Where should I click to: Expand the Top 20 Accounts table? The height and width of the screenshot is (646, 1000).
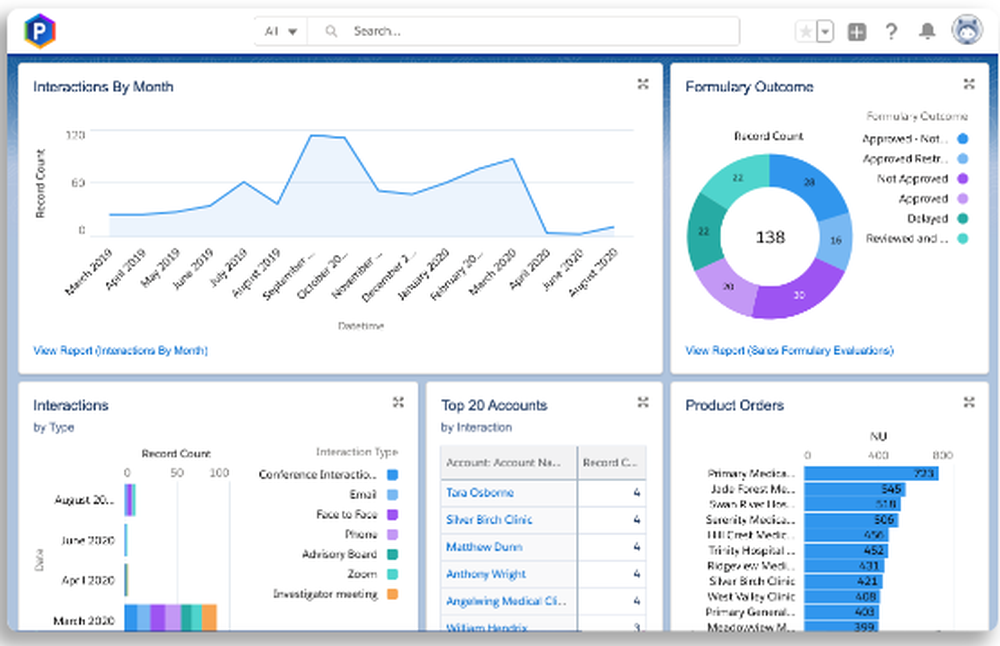coord(643,402)
